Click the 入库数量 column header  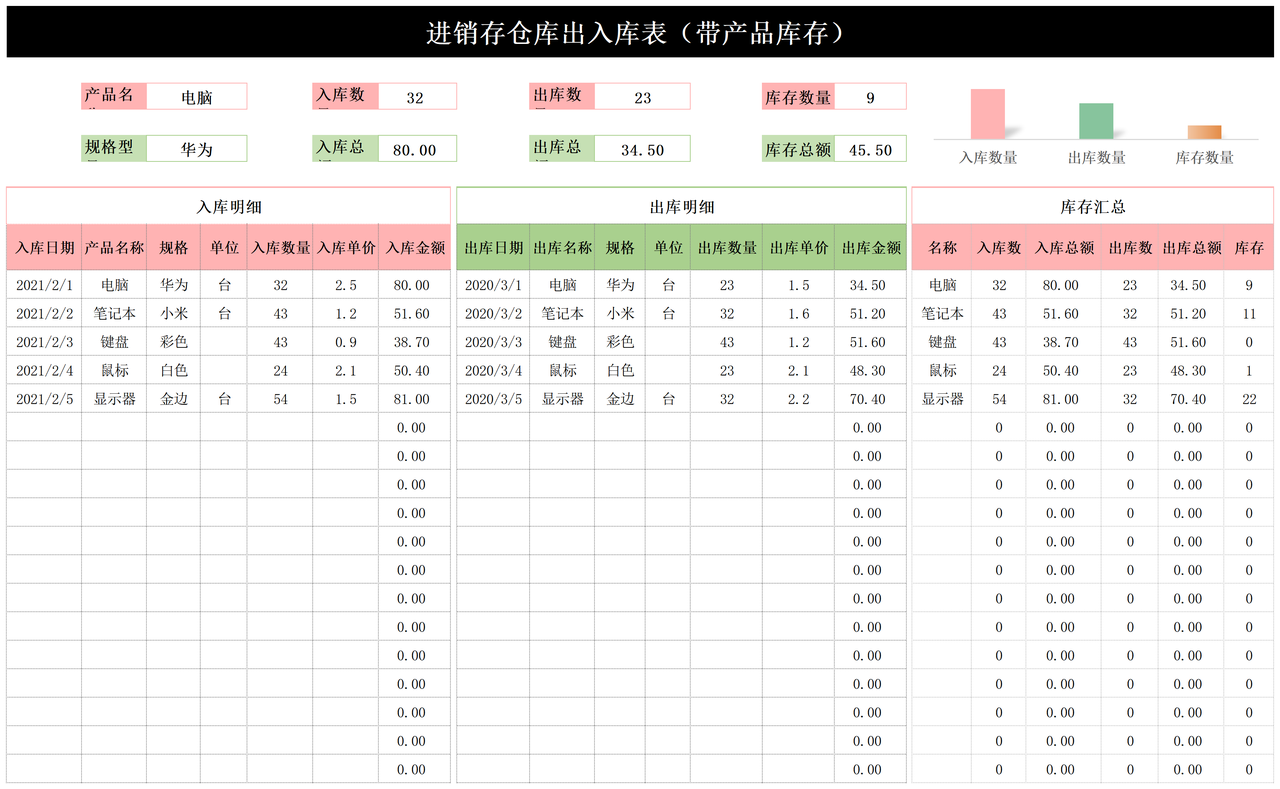pos(280,247)
